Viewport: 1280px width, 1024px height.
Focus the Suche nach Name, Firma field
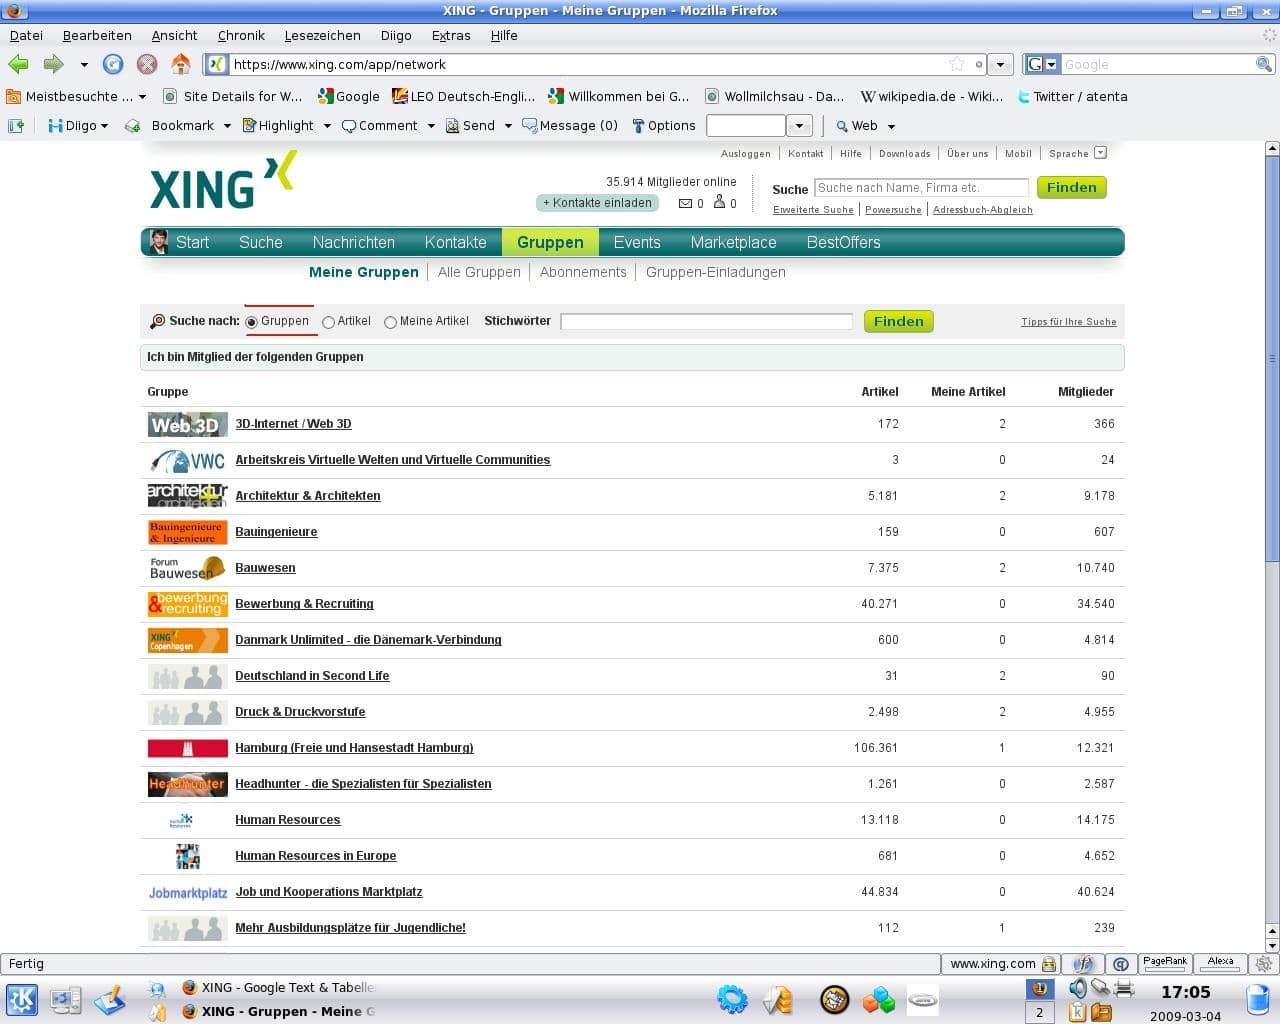(921, 187)
